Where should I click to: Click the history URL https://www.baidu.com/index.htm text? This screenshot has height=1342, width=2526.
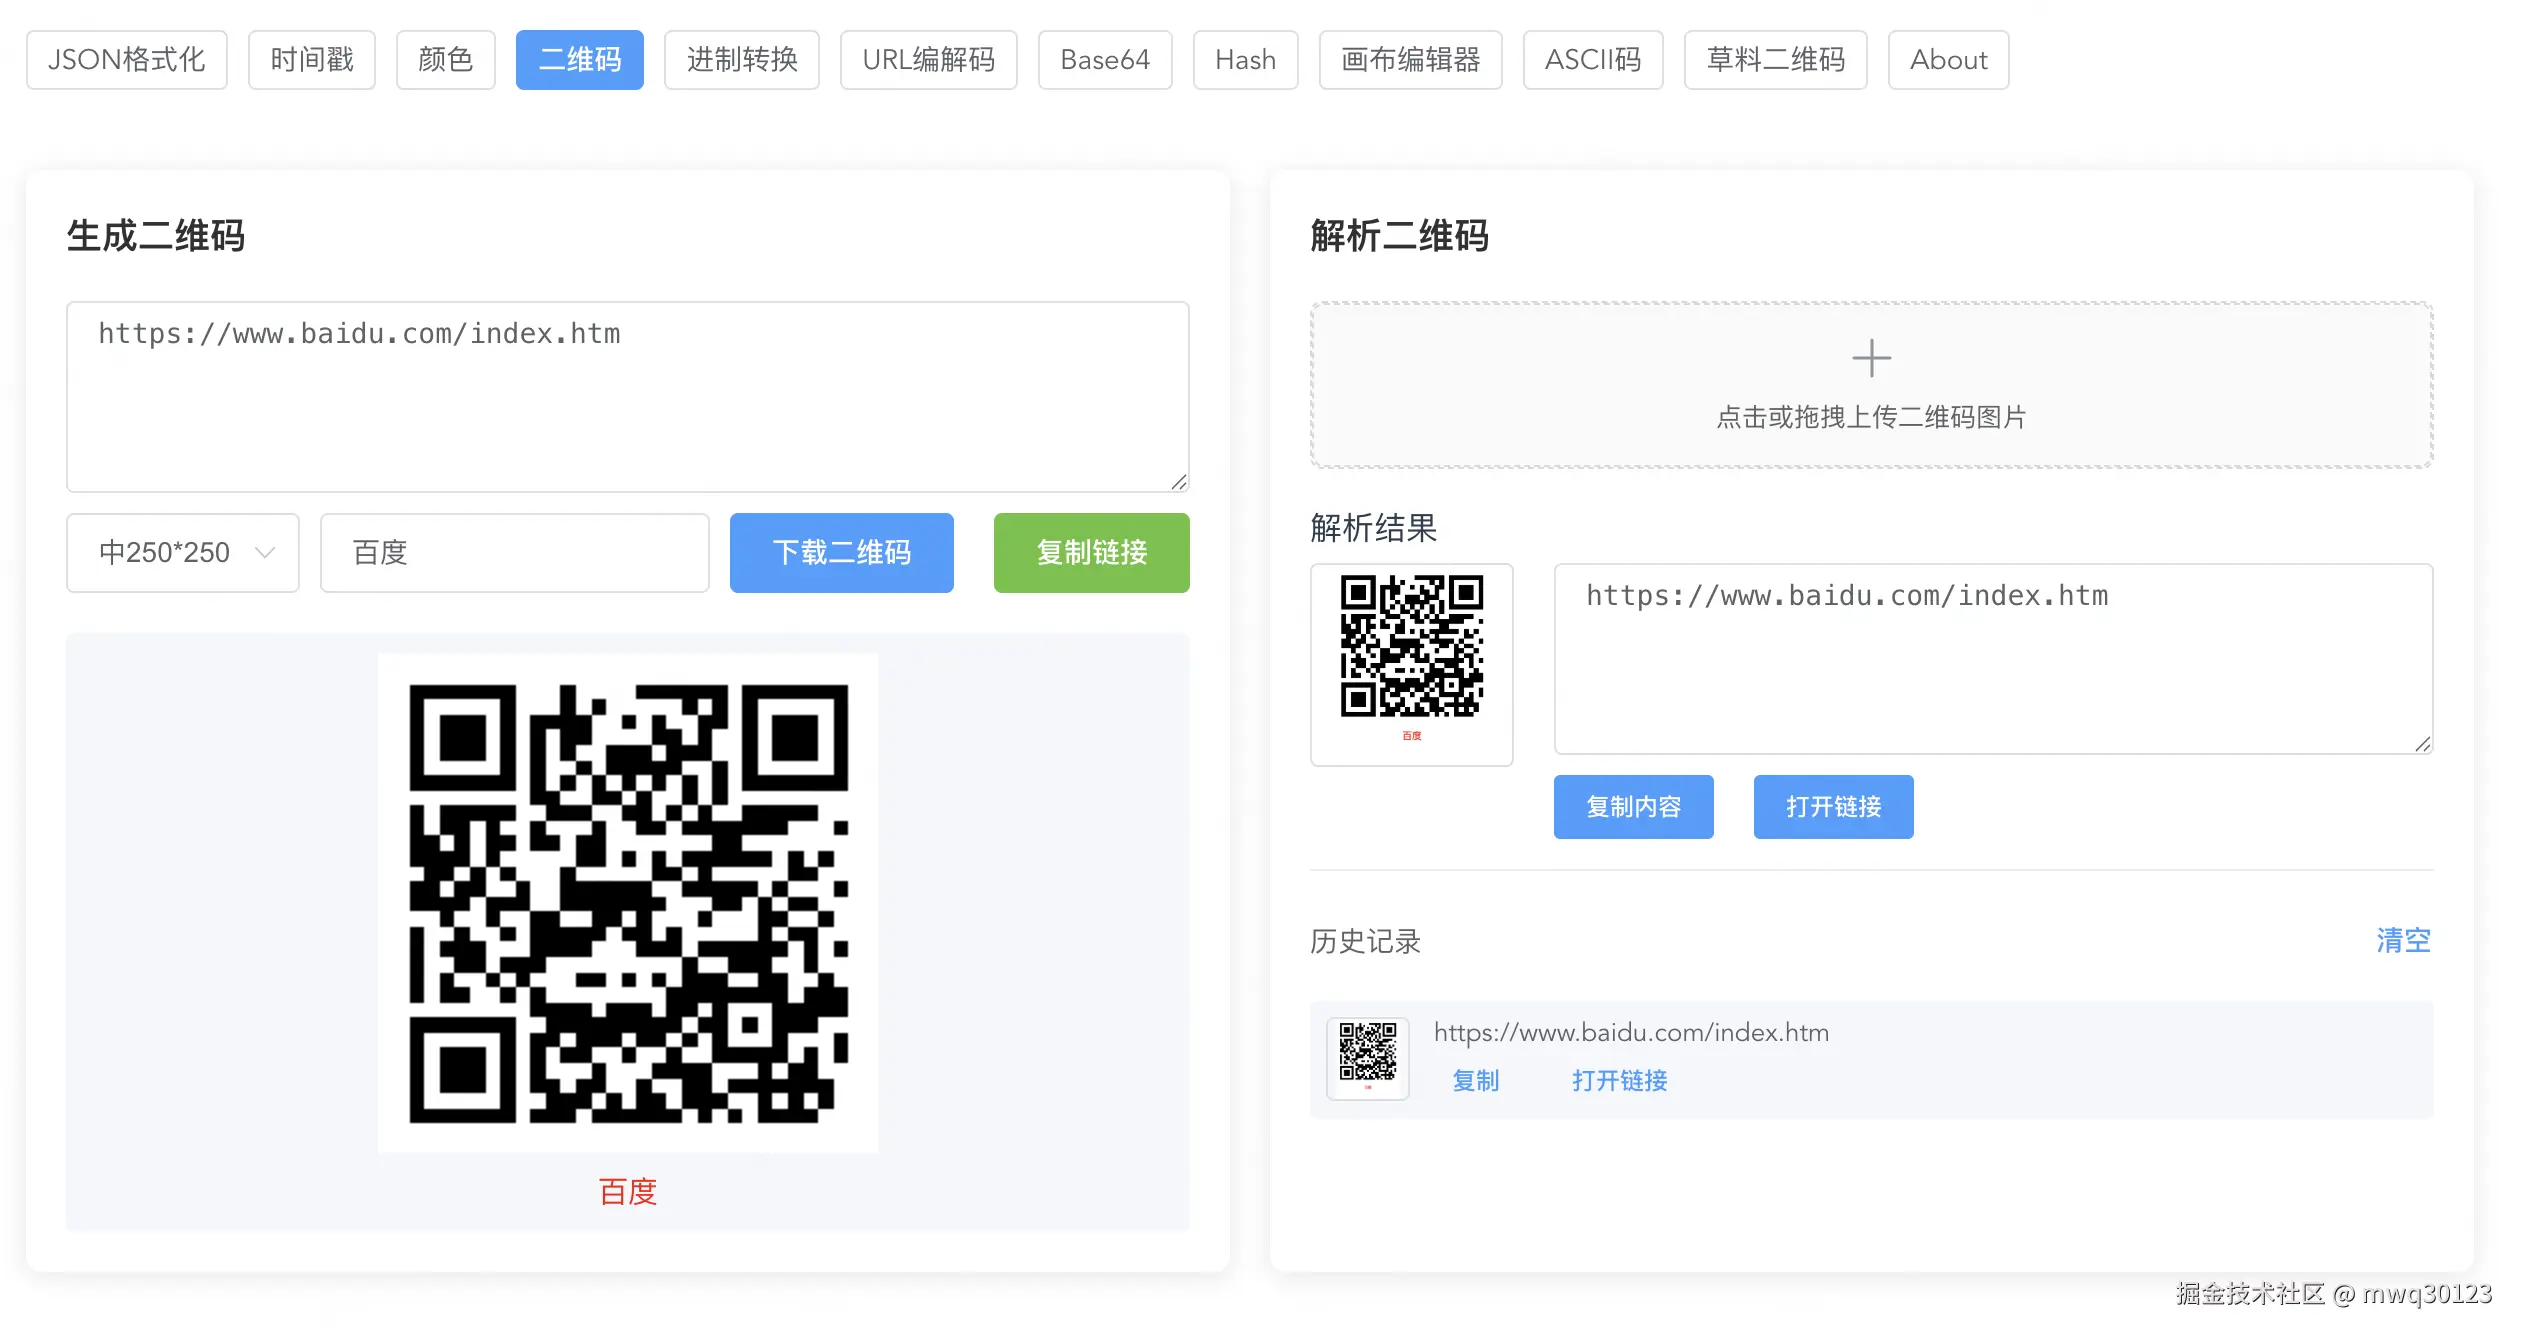[x=1632, y=1033]
